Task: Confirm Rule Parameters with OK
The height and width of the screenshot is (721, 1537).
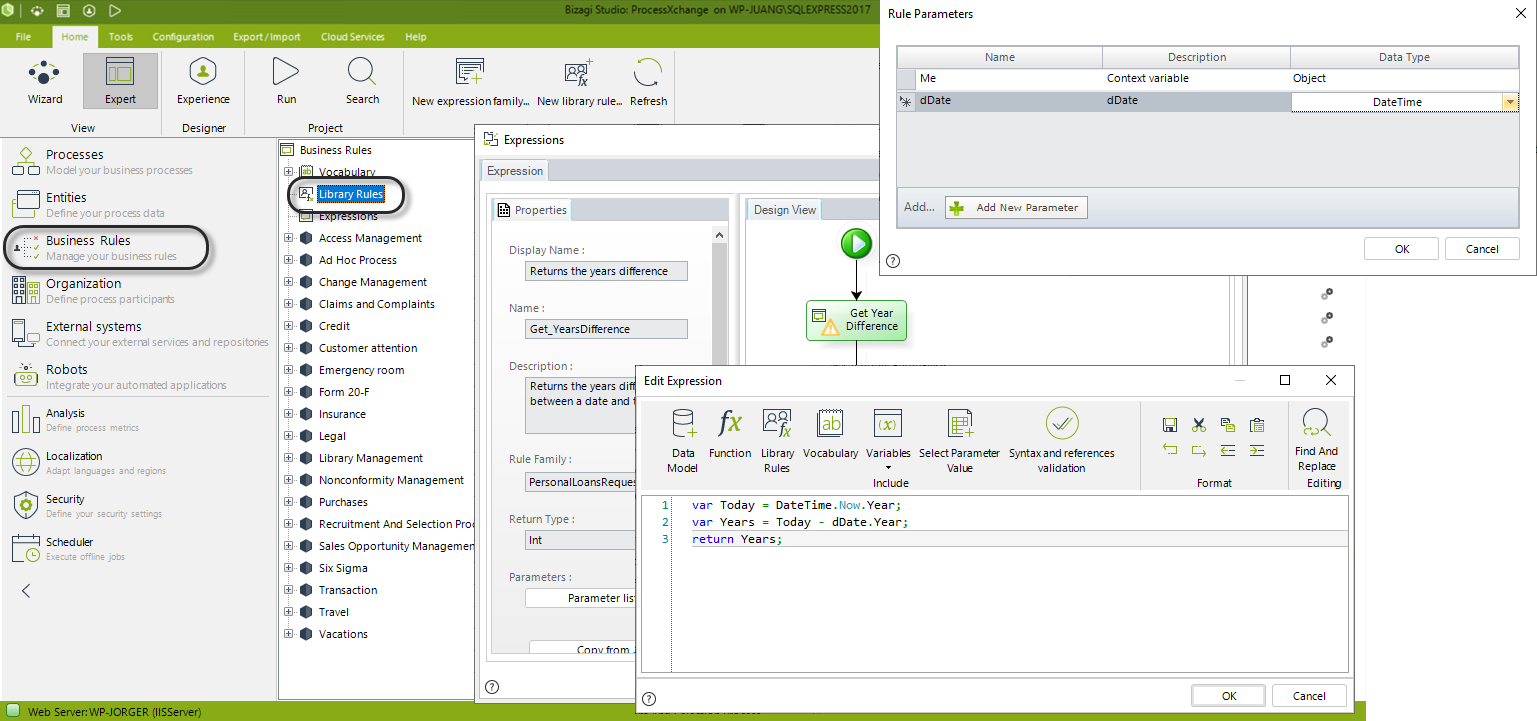Action: [x=1401, y=249]
